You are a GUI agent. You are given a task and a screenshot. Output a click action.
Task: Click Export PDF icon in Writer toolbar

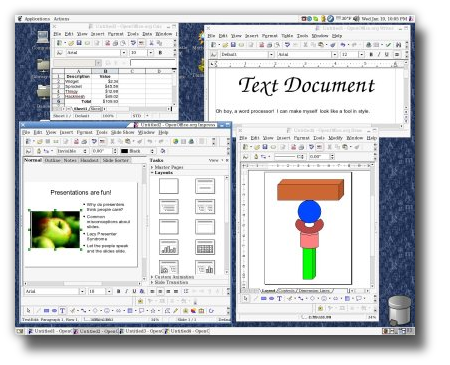click(x=261, y=45)
